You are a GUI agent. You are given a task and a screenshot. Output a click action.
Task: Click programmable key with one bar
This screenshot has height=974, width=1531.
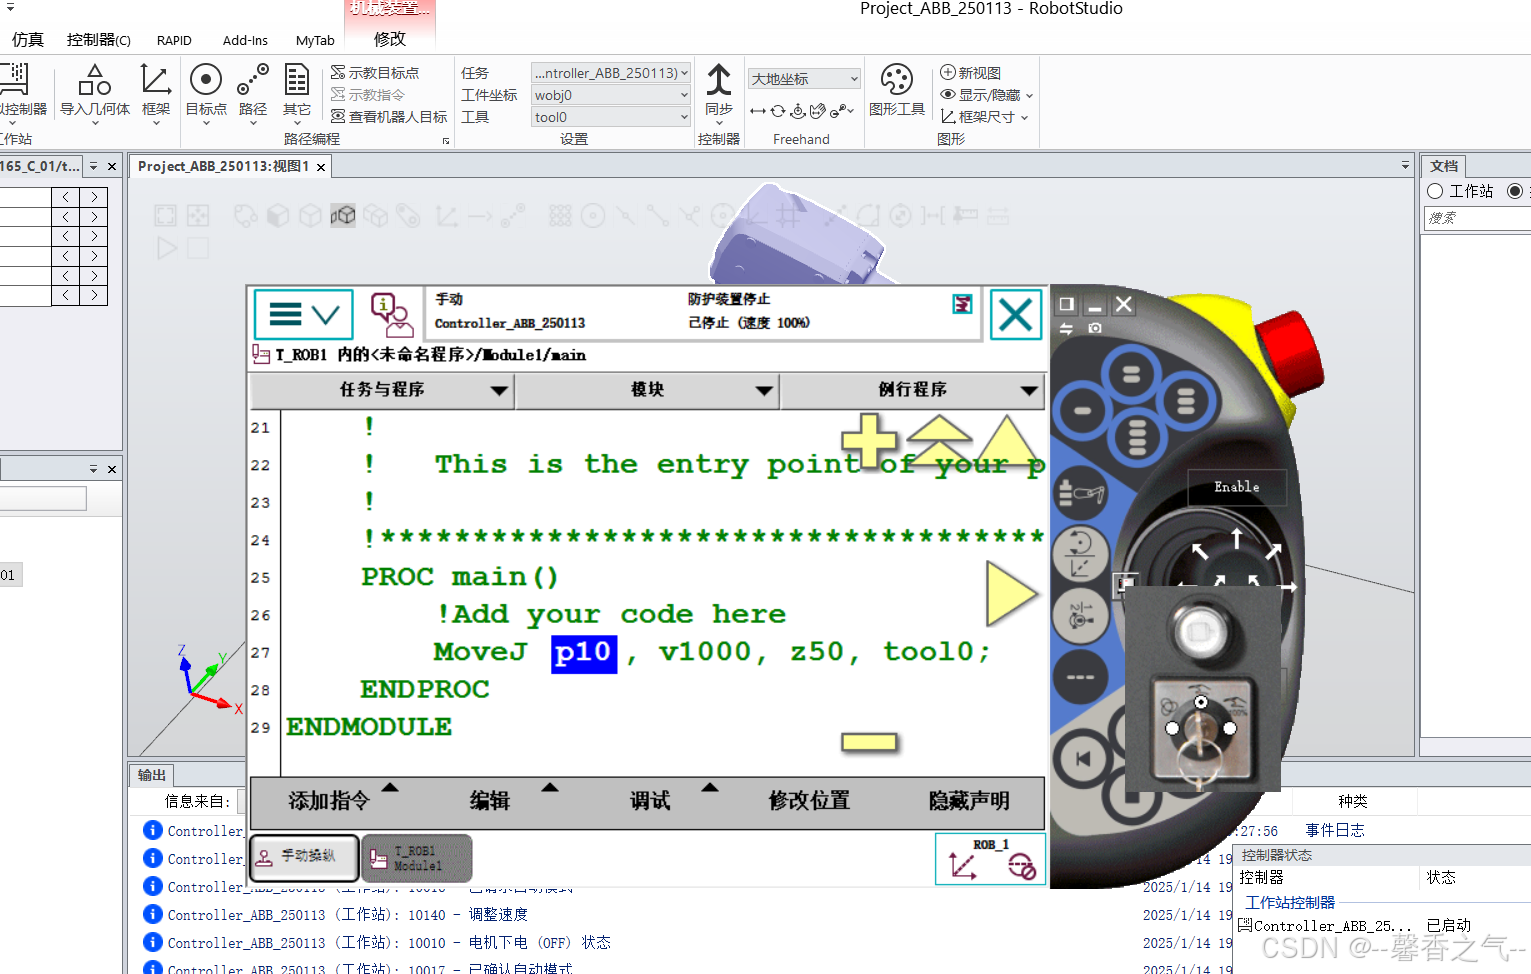tap(1082, 410)
